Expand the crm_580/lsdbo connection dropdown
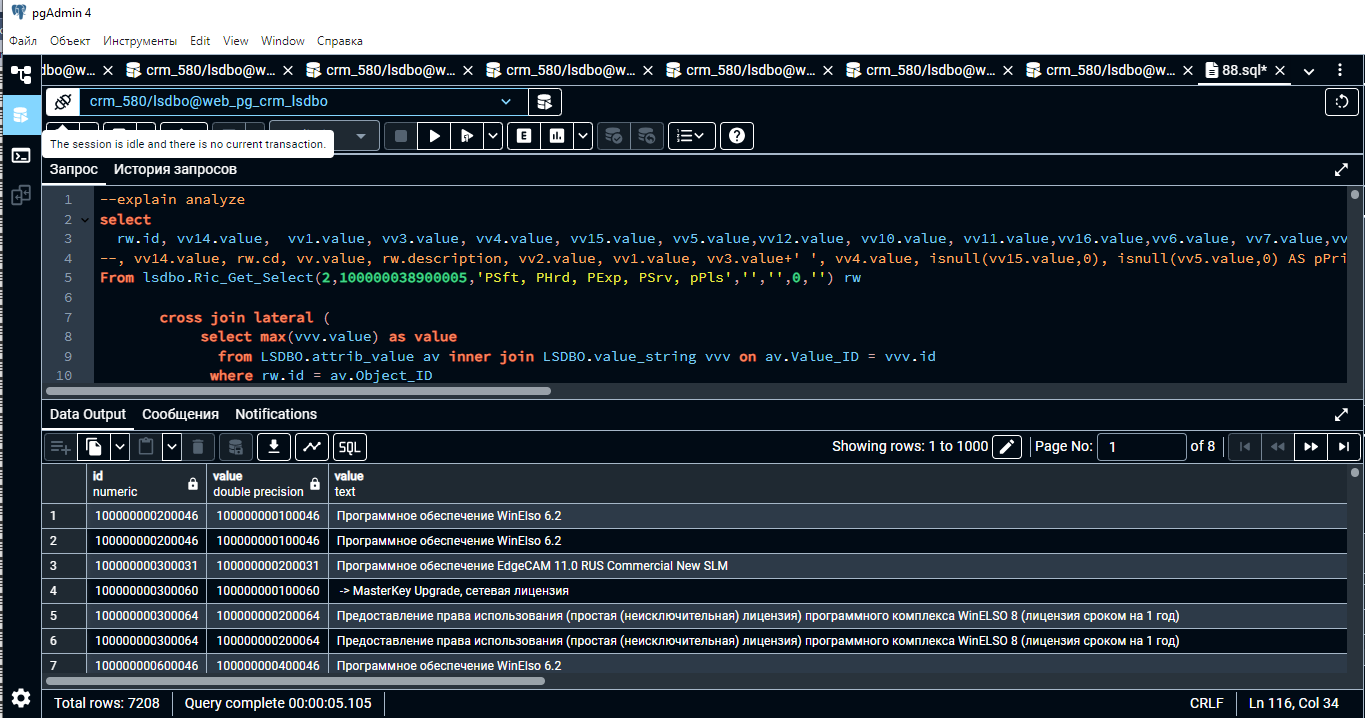Screen dimensions: 1365x718 tap(506, 102)
